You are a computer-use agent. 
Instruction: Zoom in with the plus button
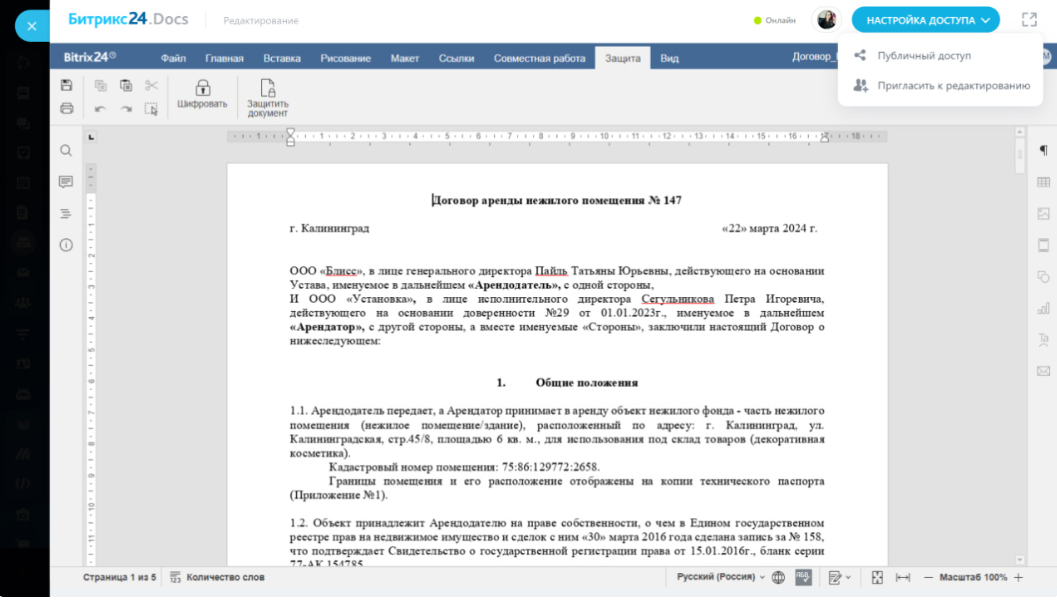[1019, 577]
